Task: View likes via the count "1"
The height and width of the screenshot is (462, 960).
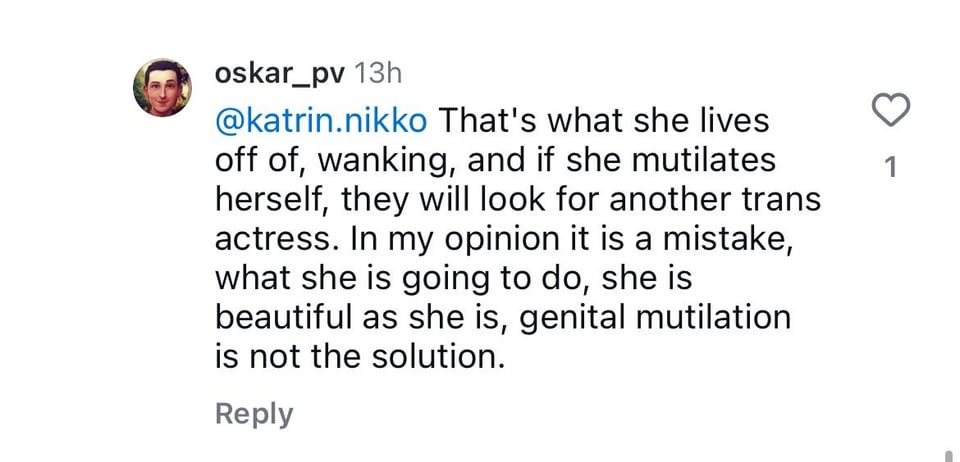Action: [x=891, y=168]
